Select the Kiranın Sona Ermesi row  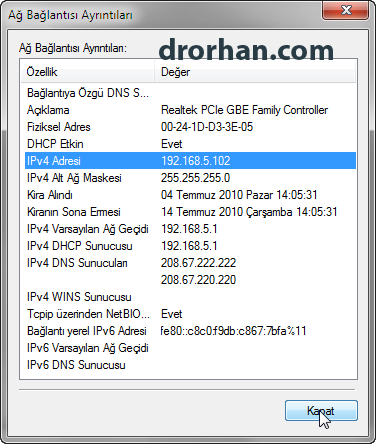190,212
